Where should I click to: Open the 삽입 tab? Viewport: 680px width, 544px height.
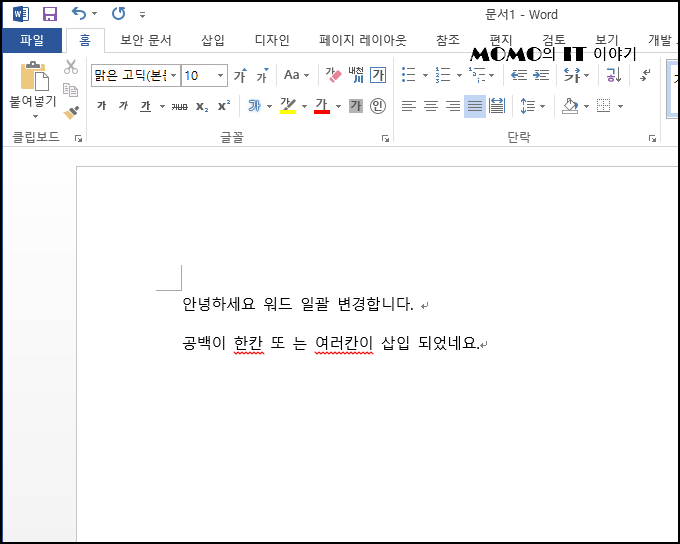coord(212,40)
